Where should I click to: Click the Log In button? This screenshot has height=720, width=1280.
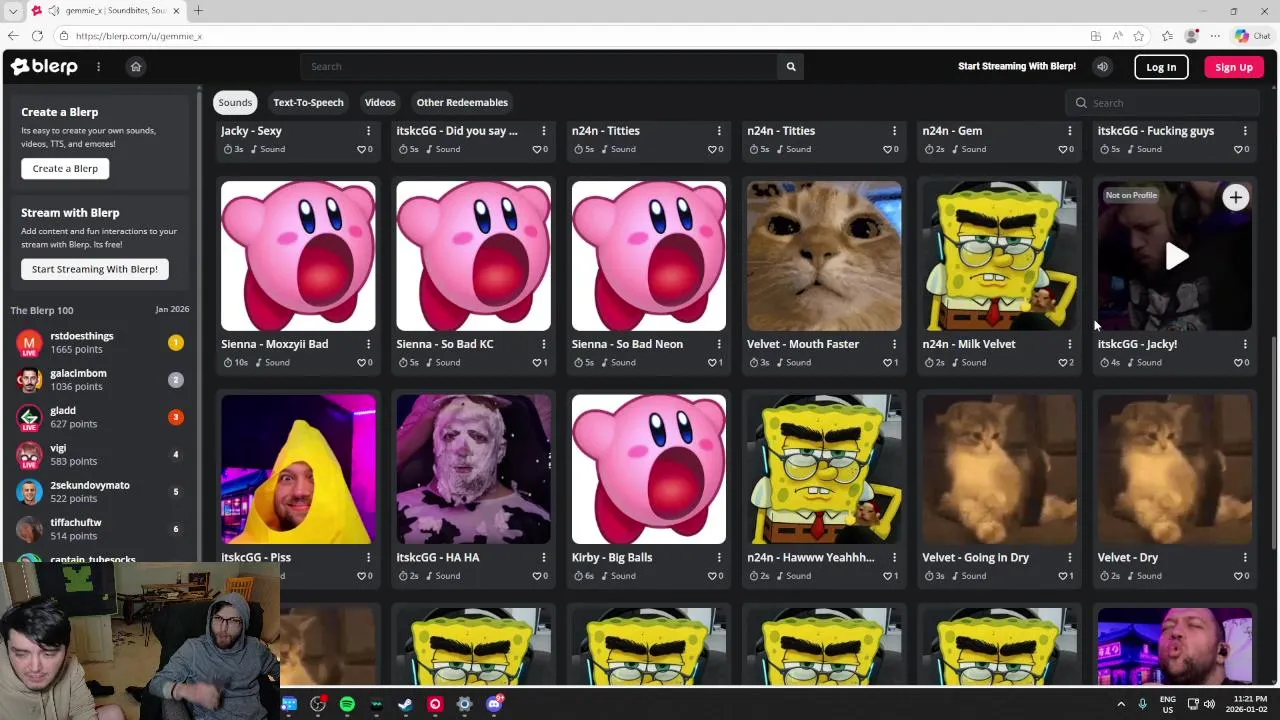[1161, 67]
